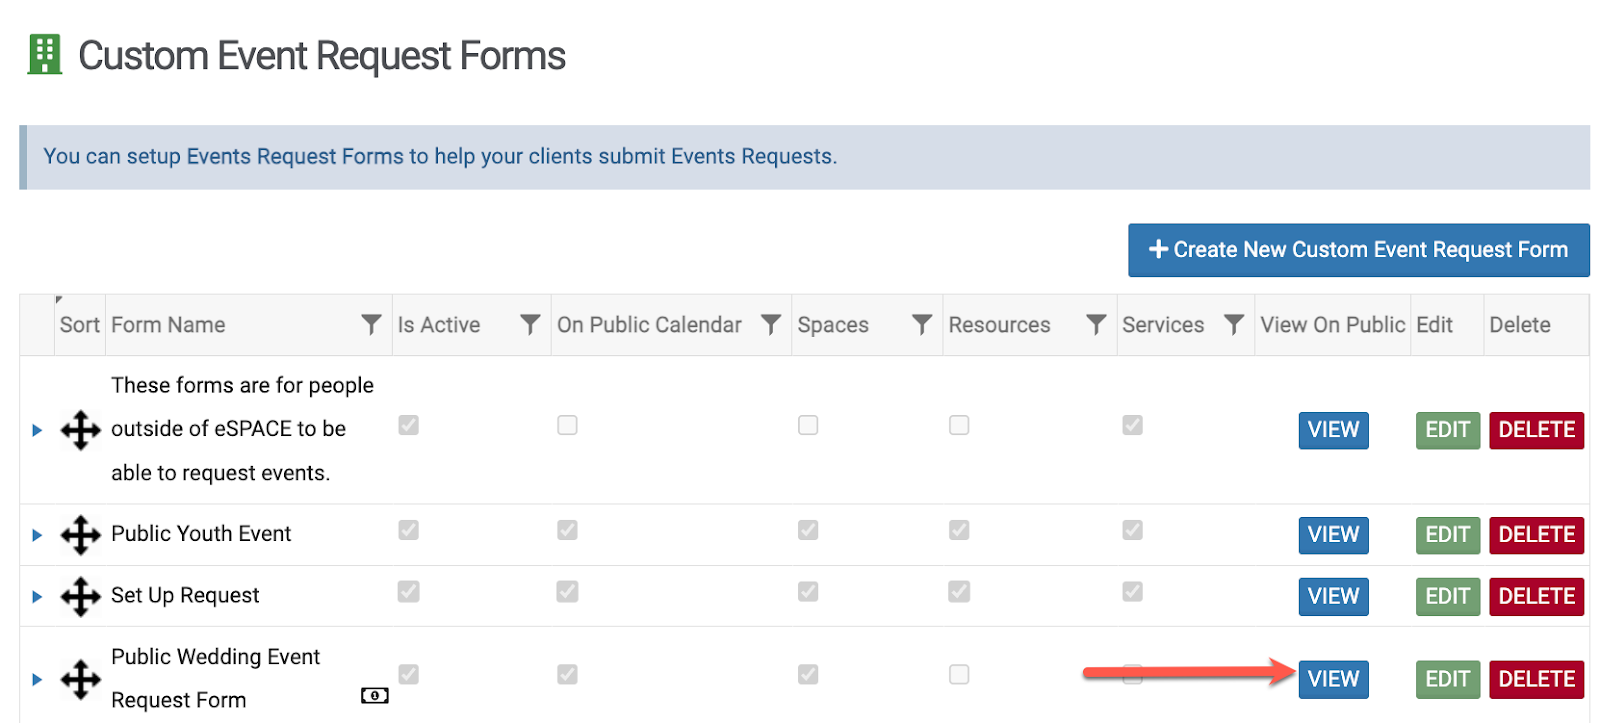Toggle Is Active checkbox for Public Youth Event

(x=408, y=530)
